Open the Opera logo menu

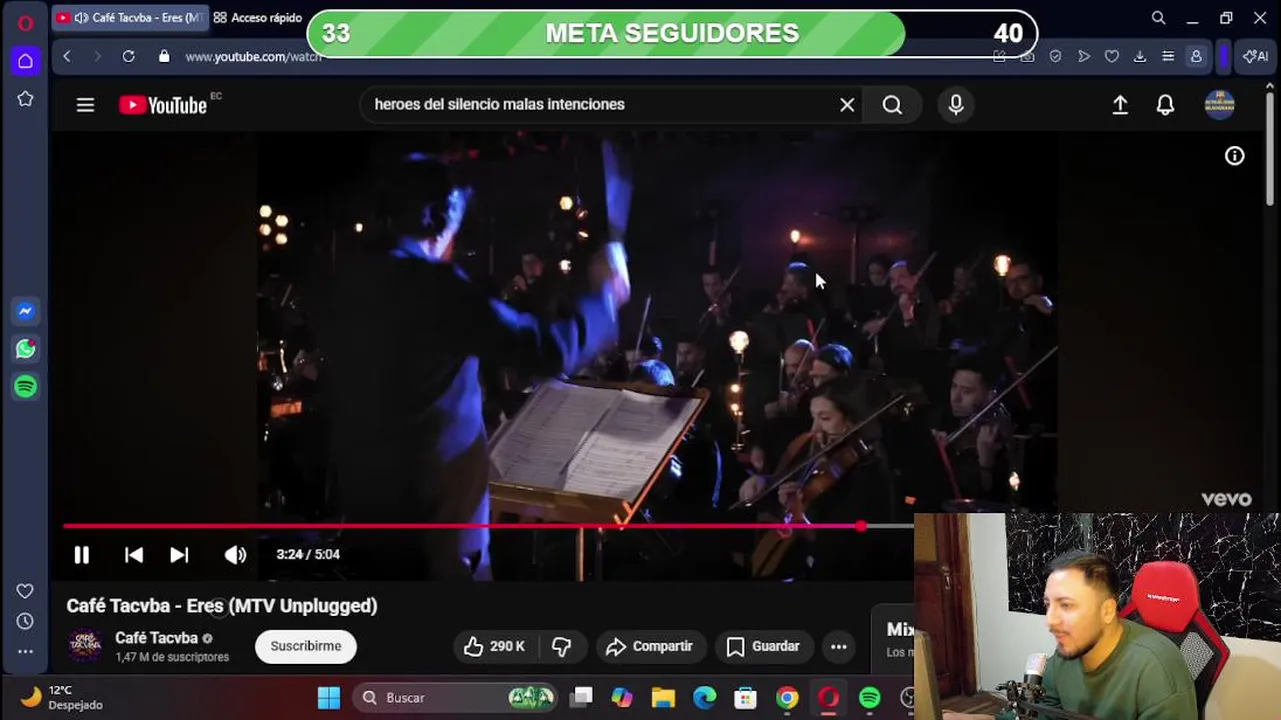click(25, 22)
